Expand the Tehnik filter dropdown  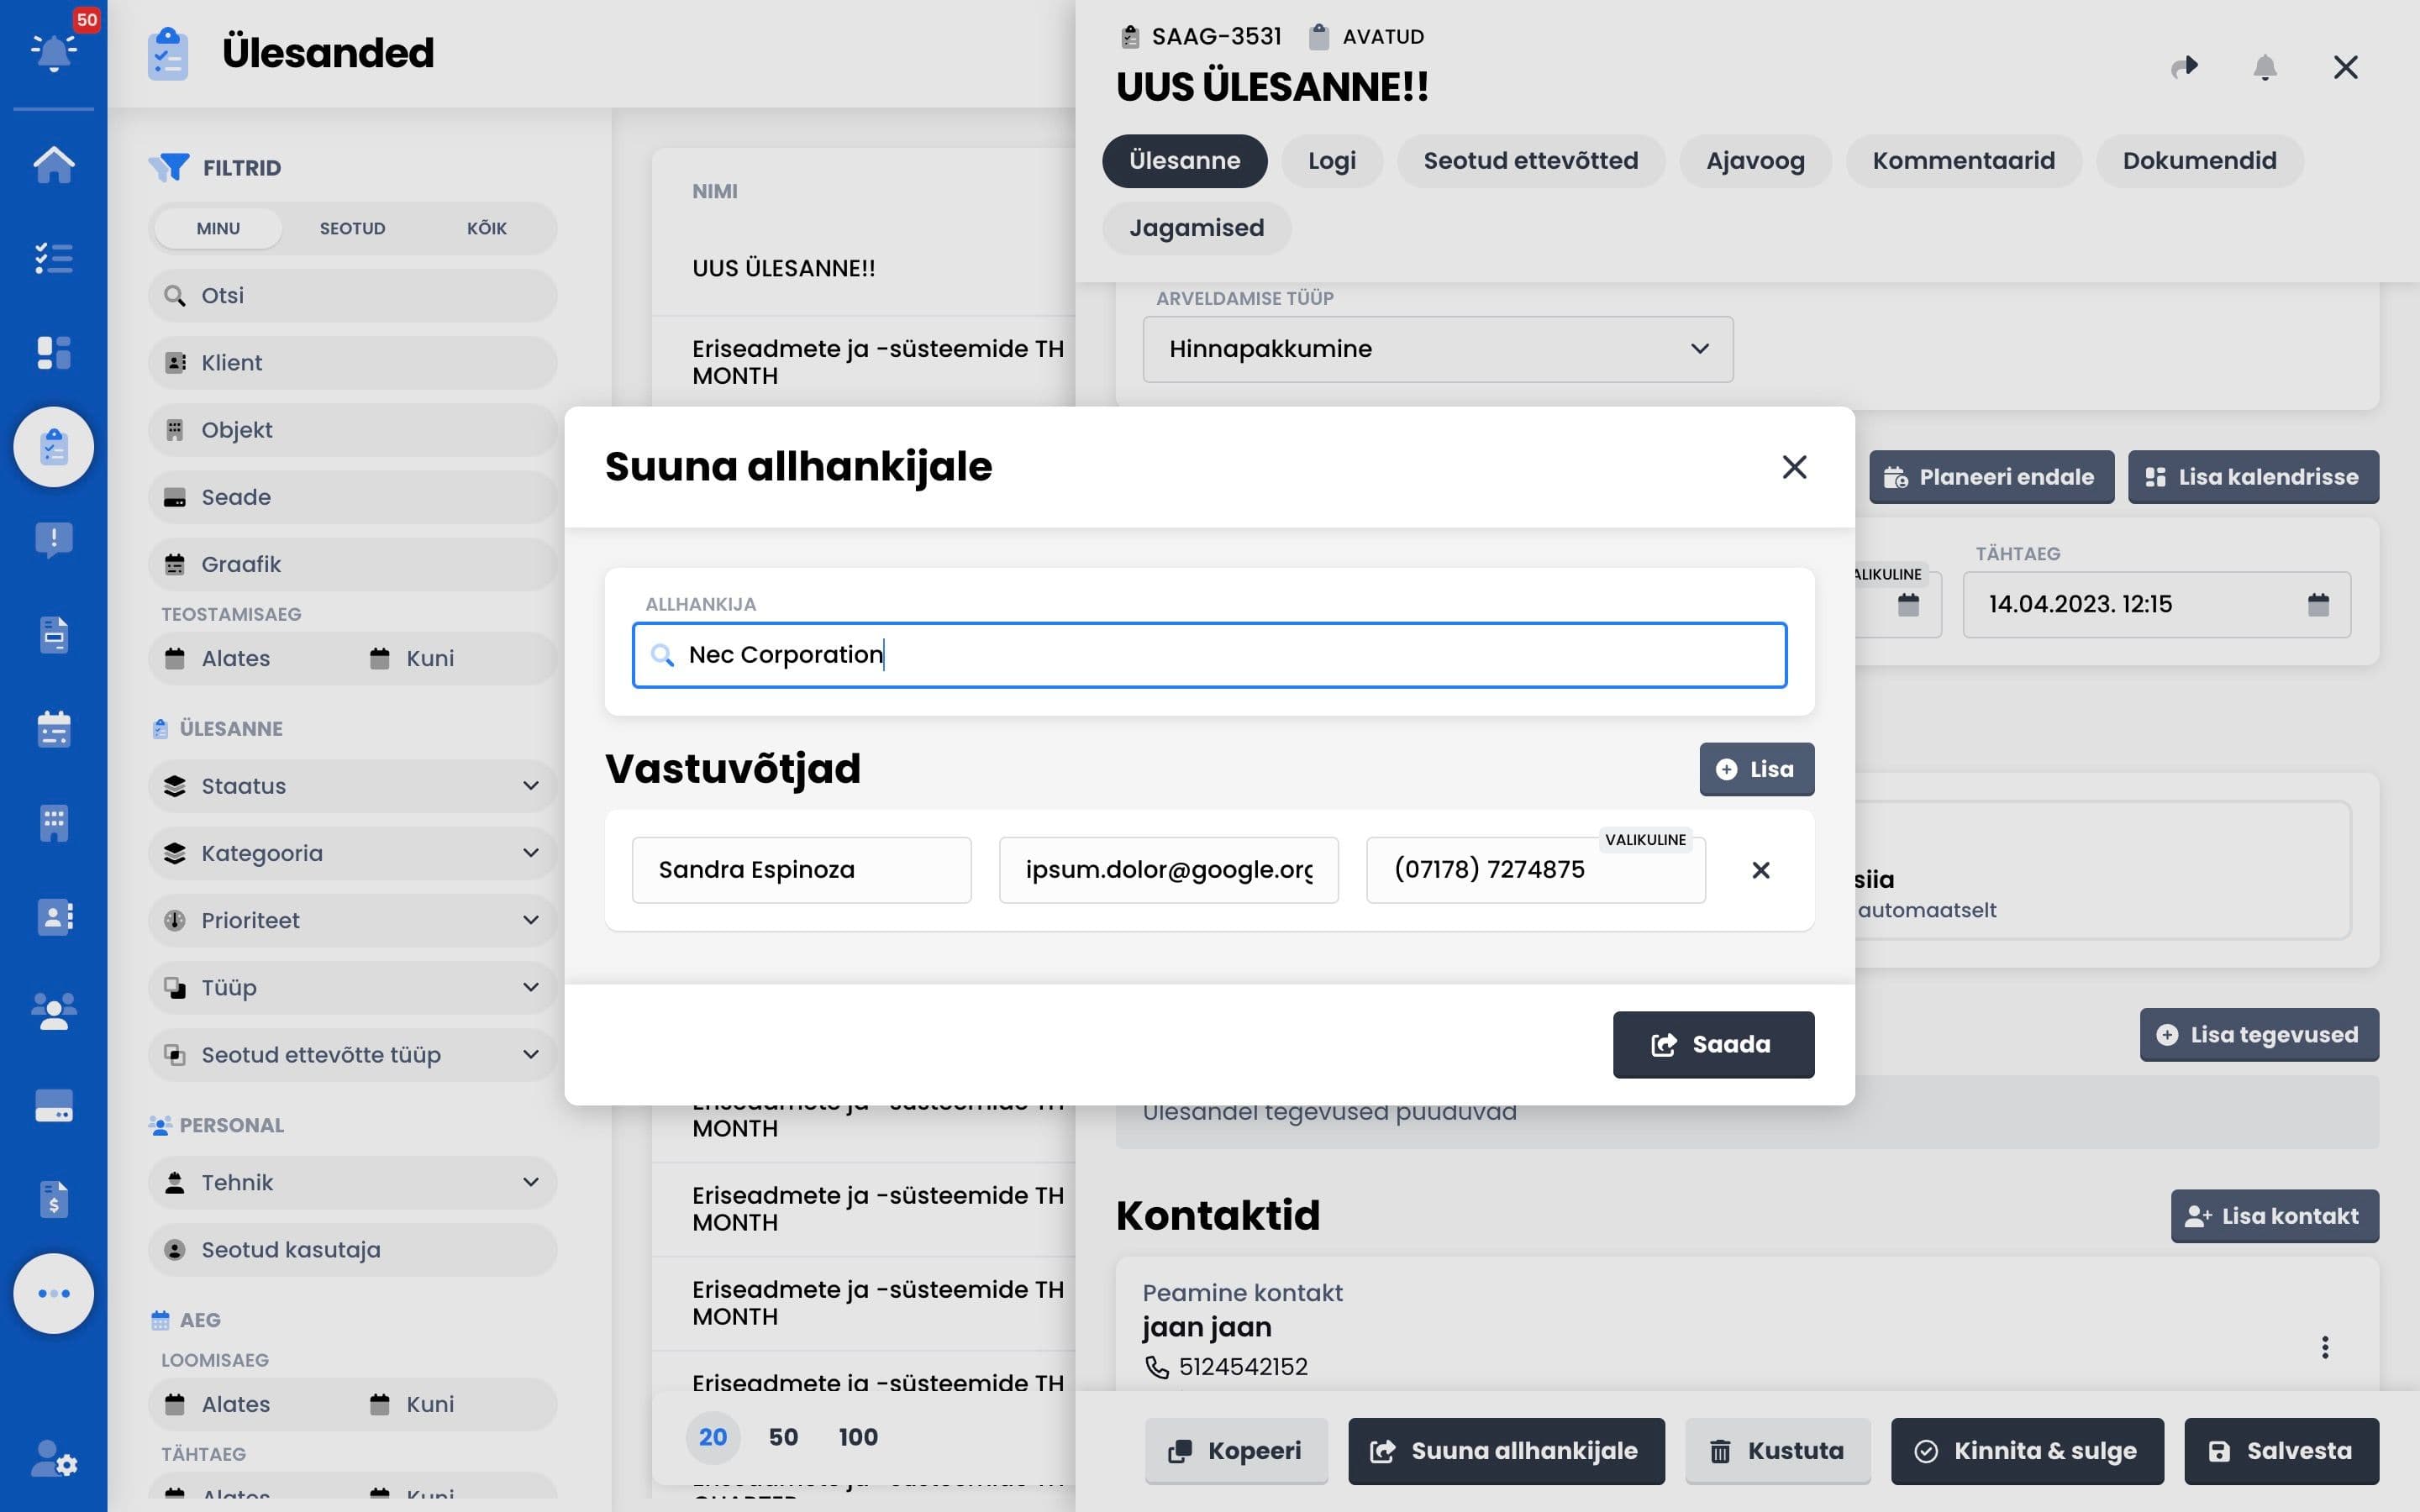click(352, 1183)
